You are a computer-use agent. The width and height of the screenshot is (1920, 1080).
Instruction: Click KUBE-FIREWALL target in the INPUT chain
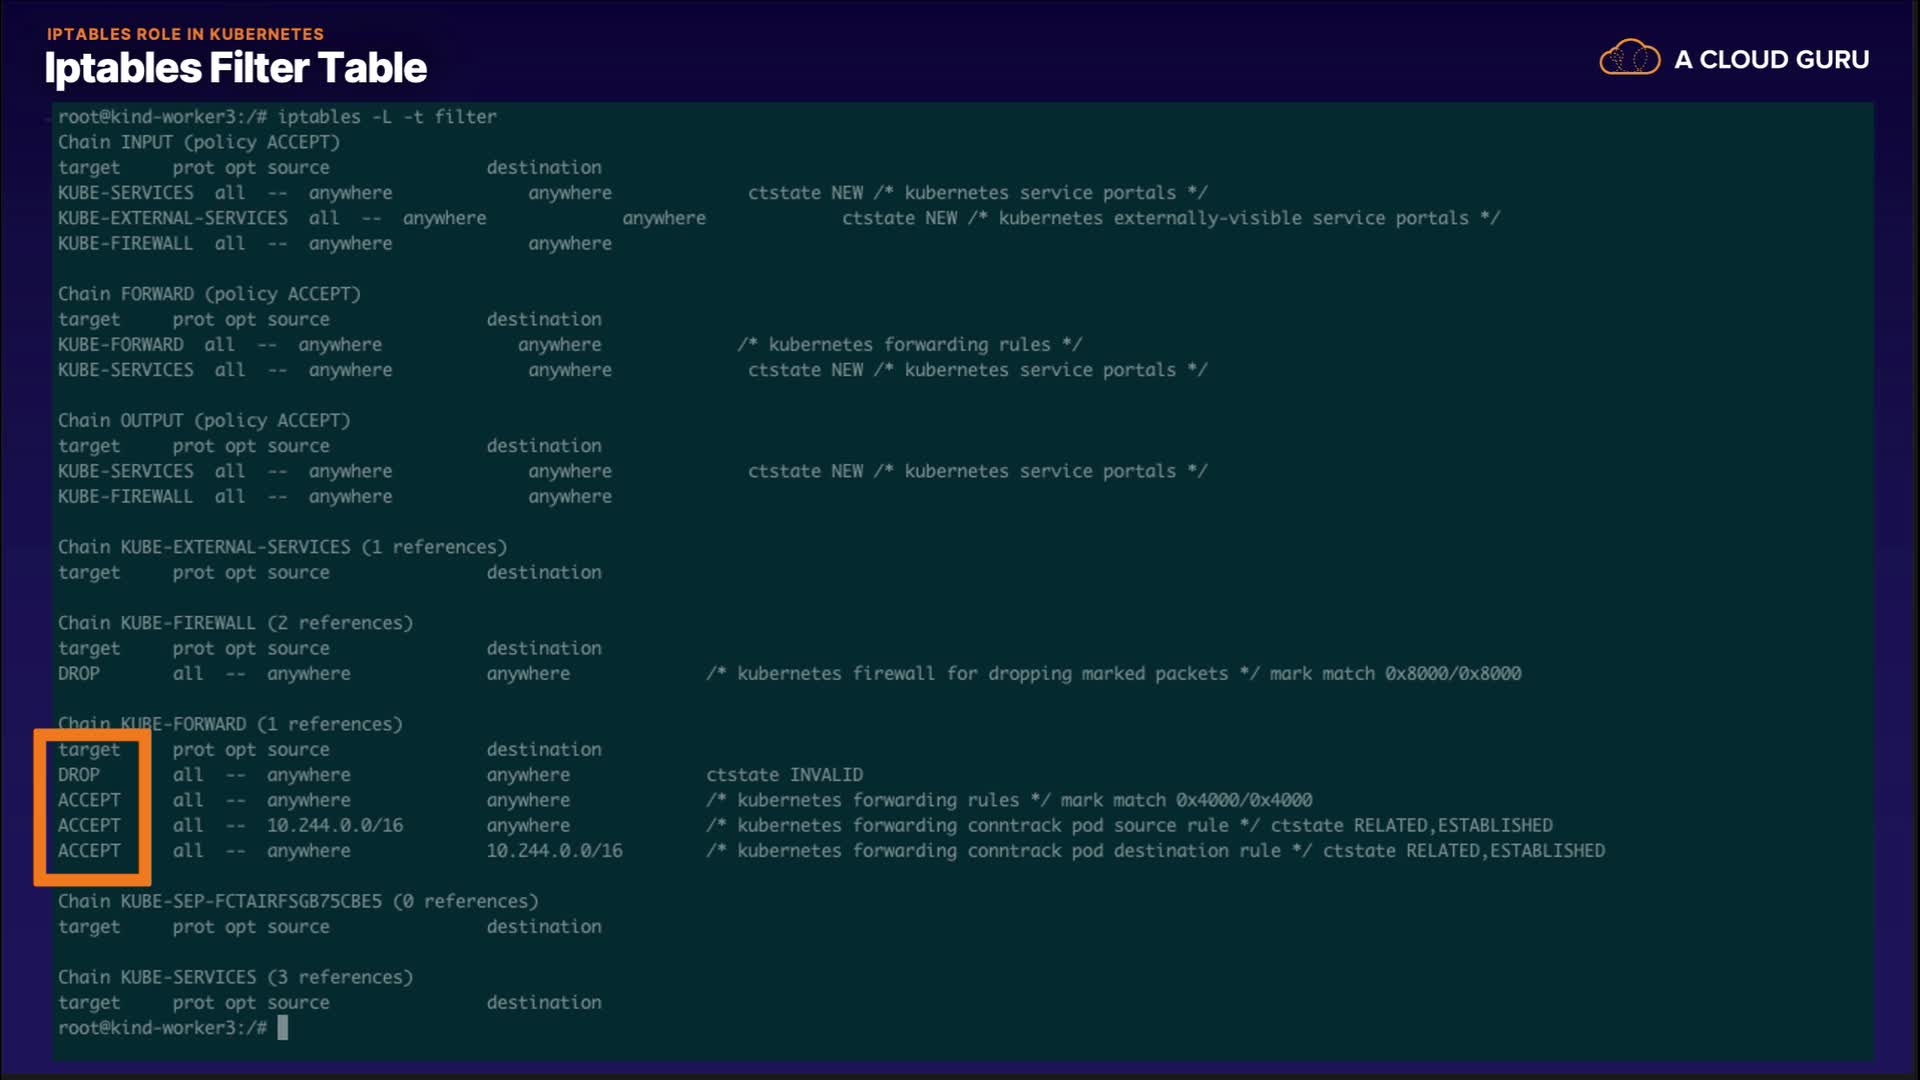click(x=125, y=243)
